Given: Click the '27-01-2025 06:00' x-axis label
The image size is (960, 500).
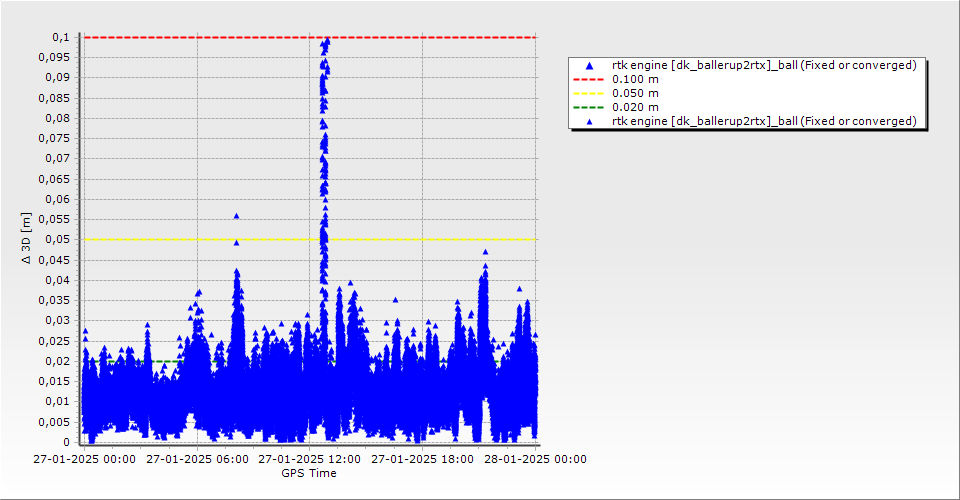Looking at the screenshot, I should pyautogui.click(x=197, y=459).
